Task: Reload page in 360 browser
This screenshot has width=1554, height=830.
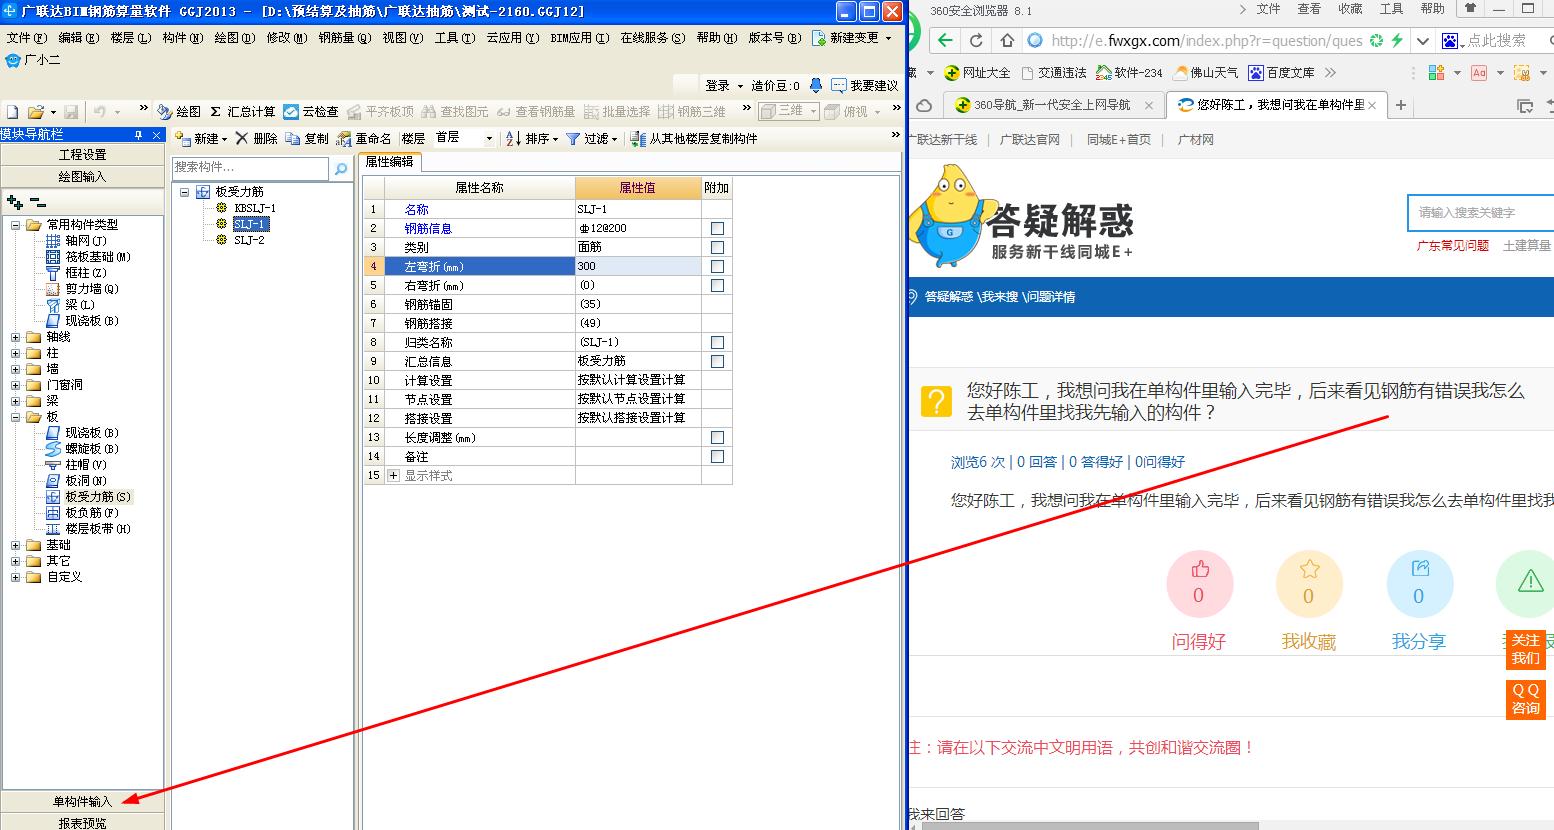Action: click(976, 41)
